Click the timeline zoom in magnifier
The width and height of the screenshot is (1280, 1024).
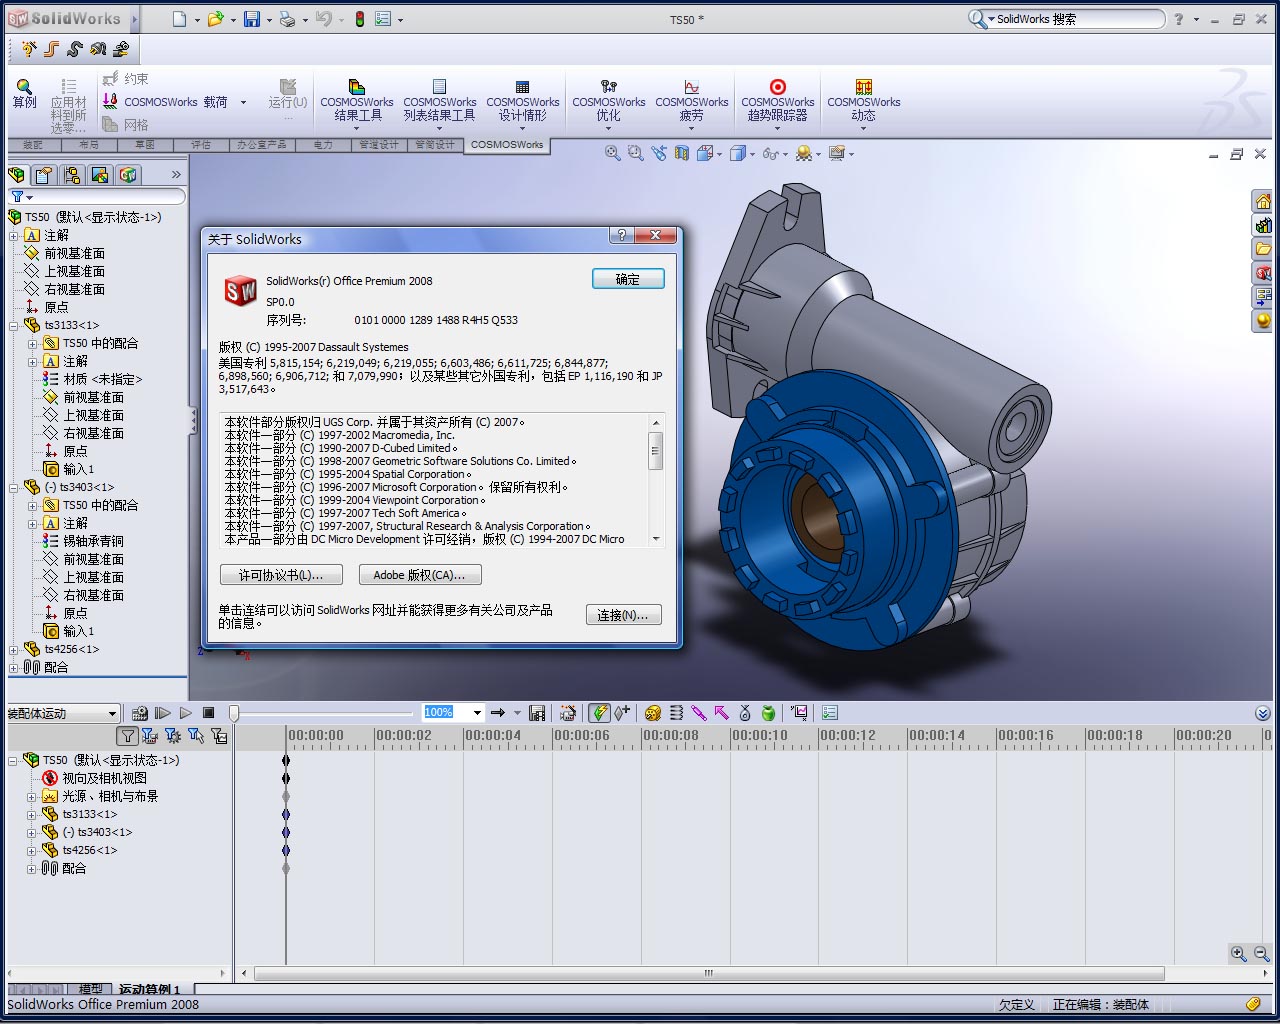1239,954
